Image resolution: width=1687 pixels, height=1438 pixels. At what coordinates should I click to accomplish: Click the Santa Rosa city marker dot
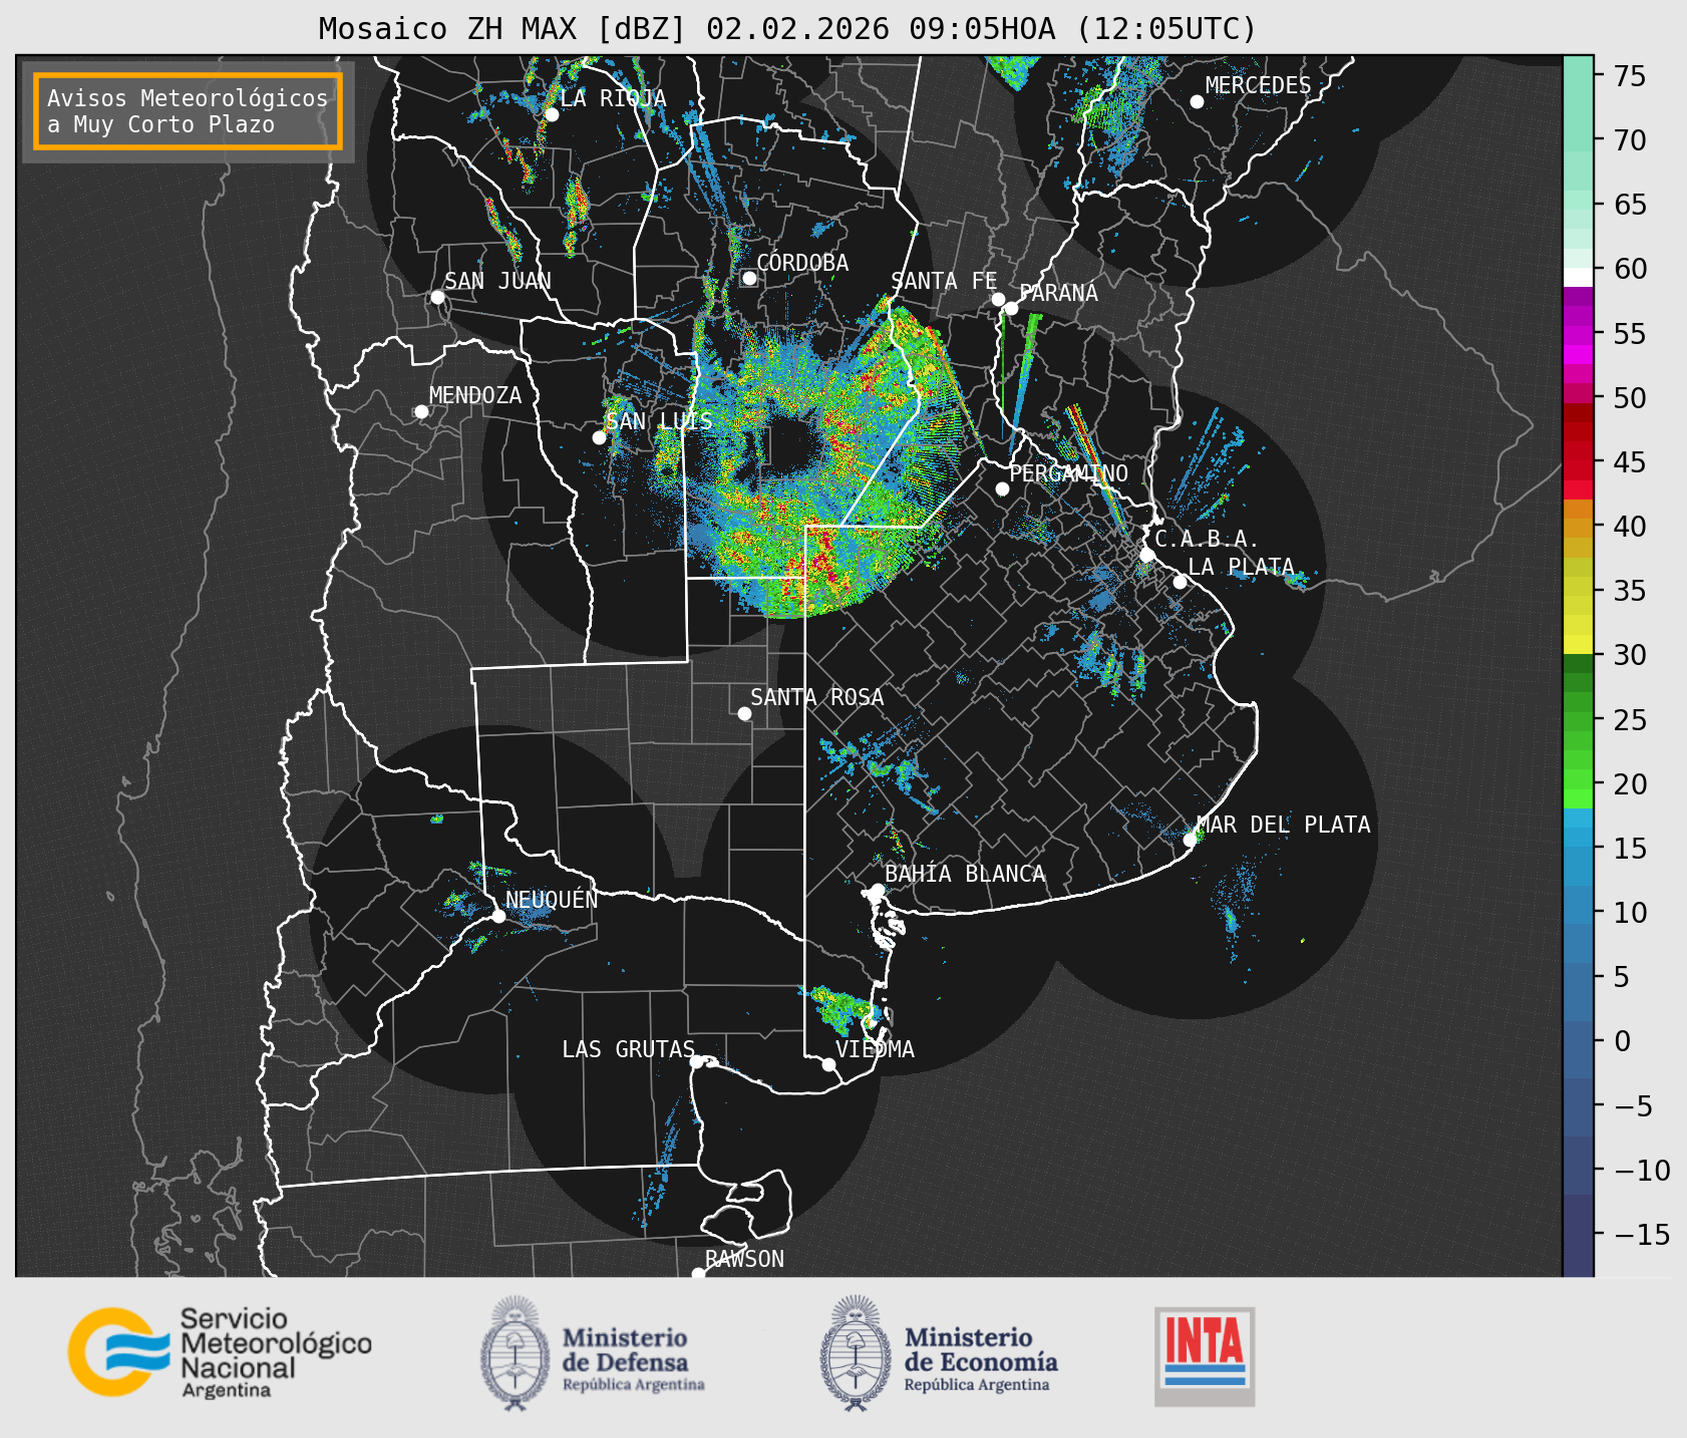point(744,713)
